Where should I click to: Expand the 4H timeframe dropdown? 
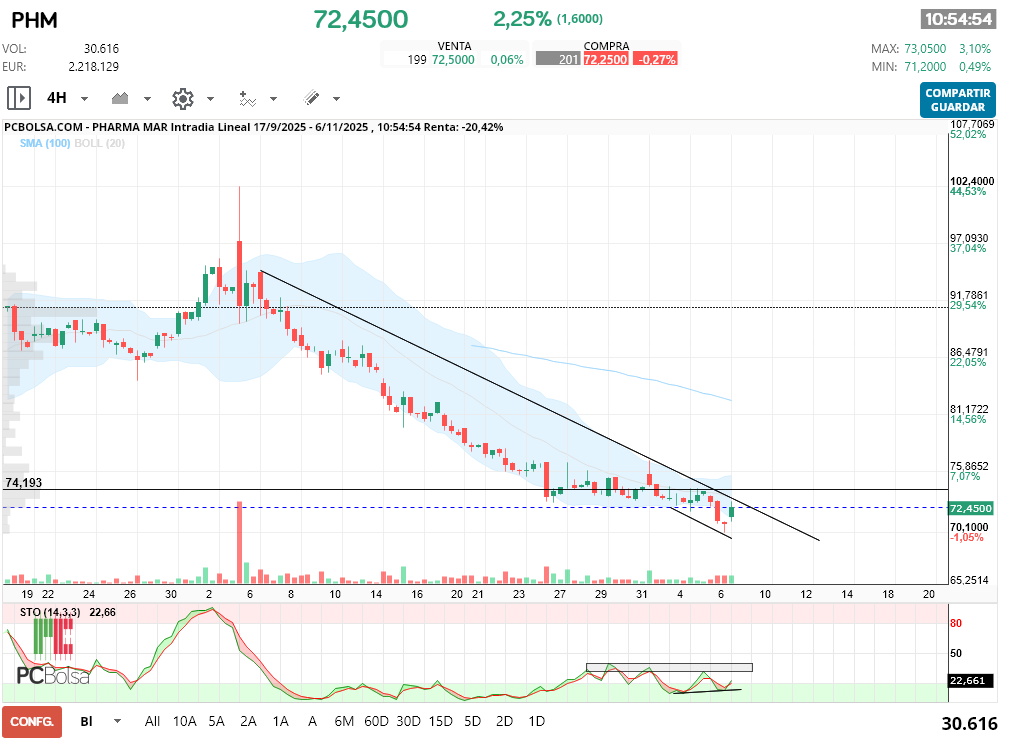pyautogui.click(x=84, y=99)
